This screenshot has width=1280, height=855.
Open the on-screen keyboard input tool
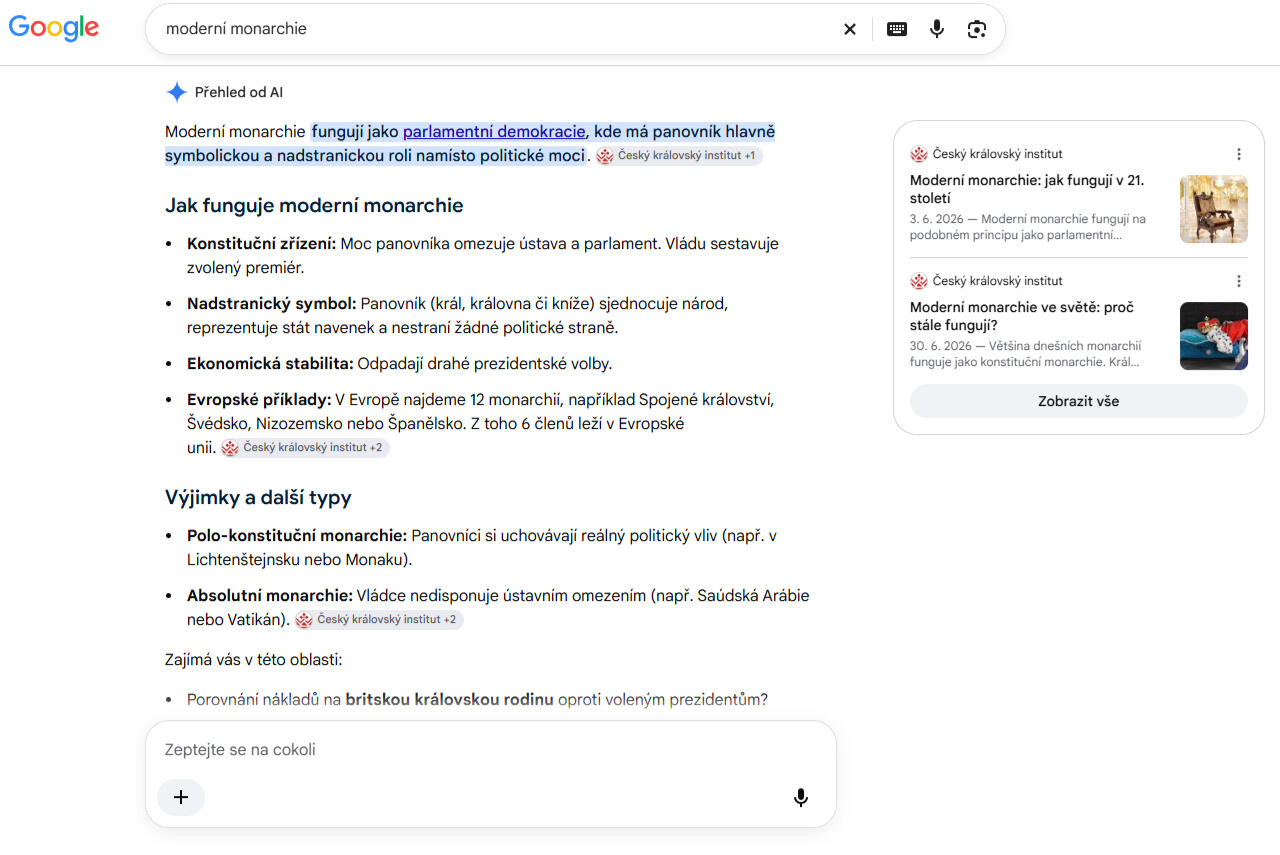[897, 29]
